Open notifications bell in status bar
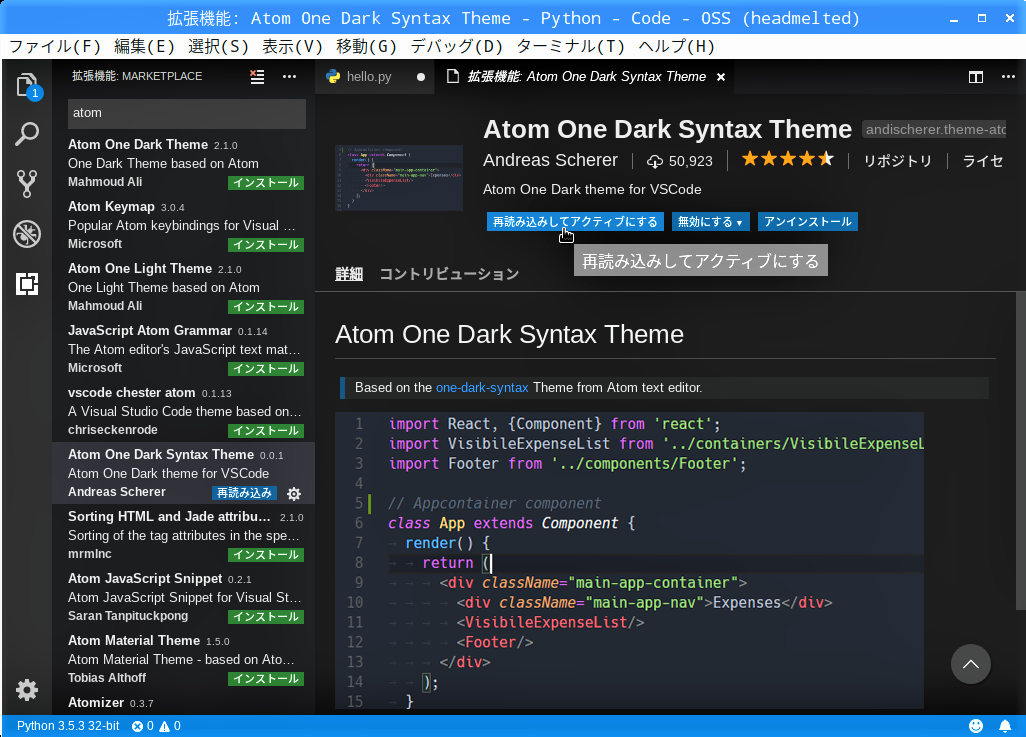The image size is (1026, 737). pyautogui.click(x=1005, y=725)
